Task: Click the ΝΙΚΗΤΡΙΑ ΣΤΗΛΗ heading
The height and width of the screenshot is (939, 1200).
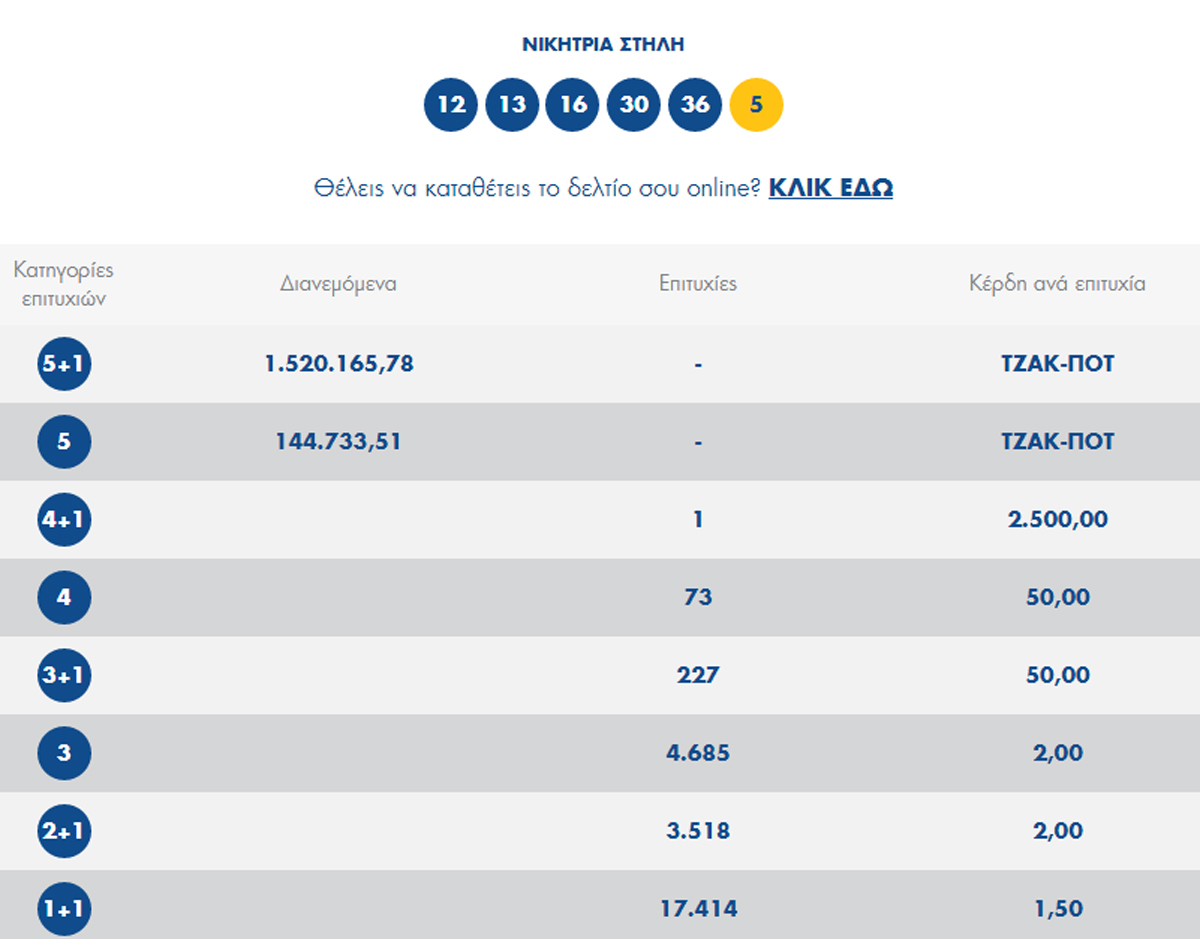Action: point(603,45)
